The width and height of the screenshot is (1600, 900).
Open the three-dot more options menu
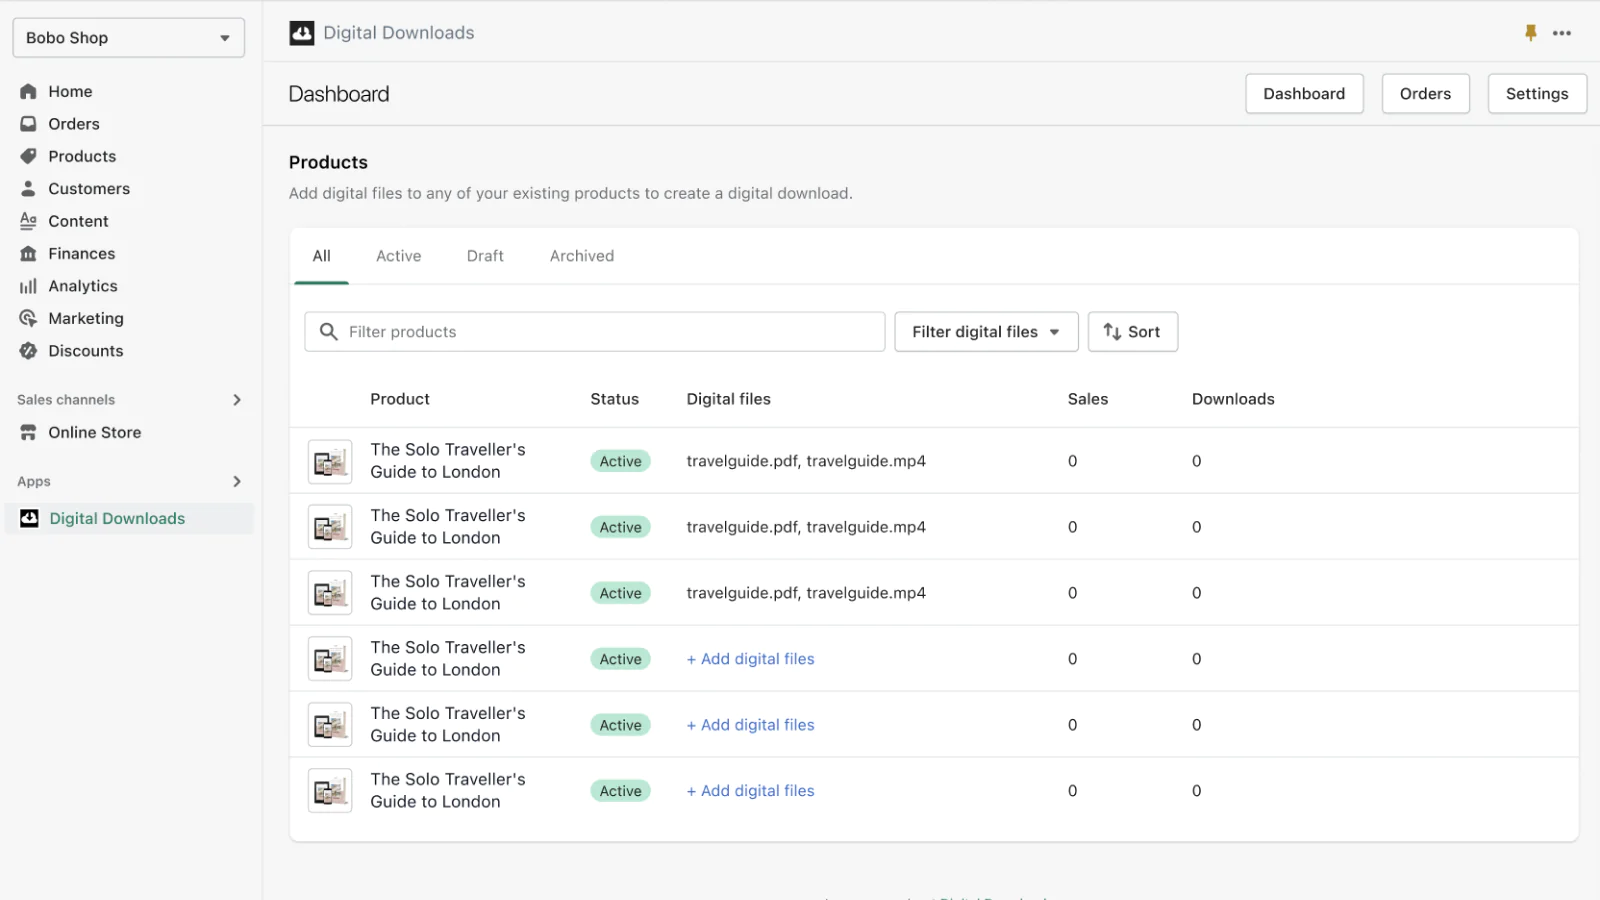1562,33
